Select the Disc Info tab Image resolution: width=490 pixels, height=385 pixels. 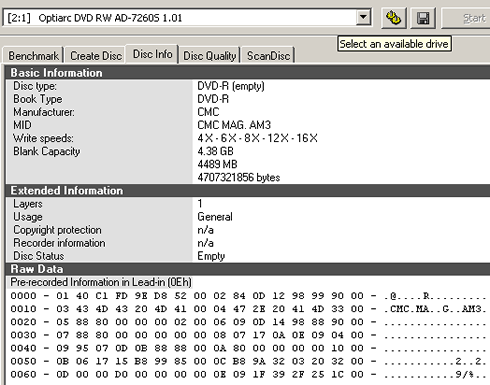point(152,54)
